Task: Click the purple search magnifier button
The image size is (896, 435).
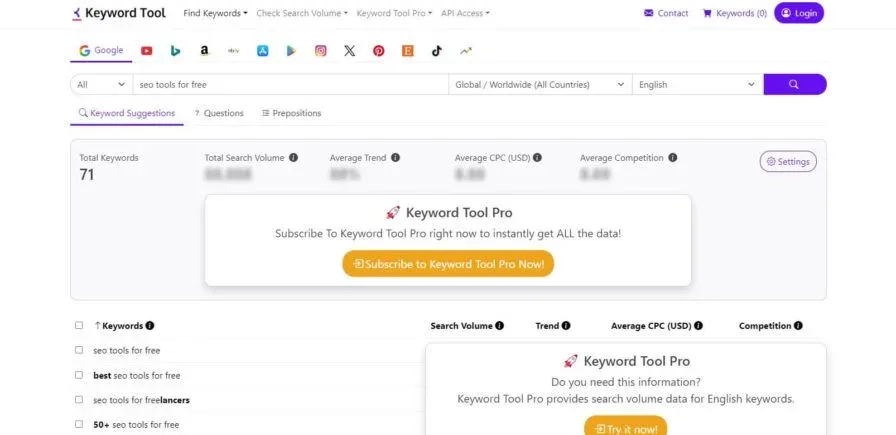Action: coord(794,84)
